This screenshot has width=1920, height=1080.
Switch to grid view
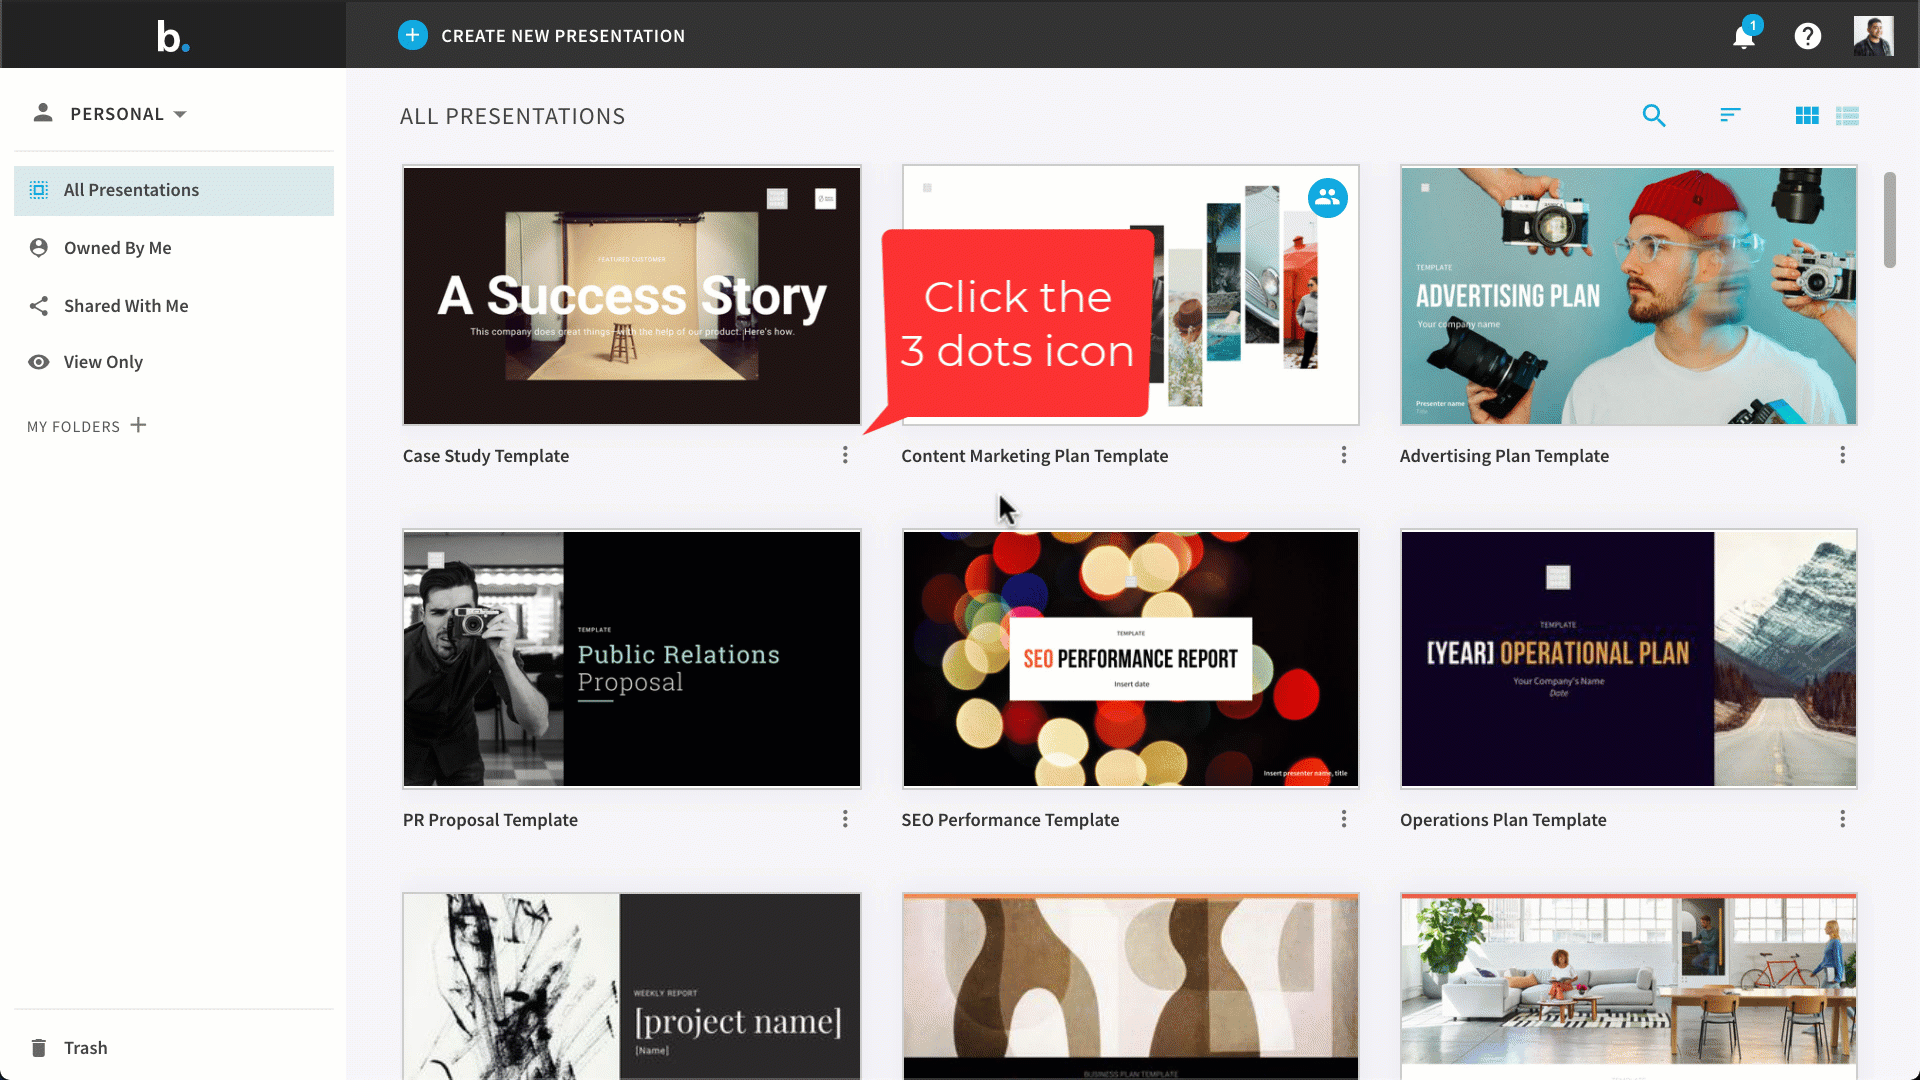1807,116
